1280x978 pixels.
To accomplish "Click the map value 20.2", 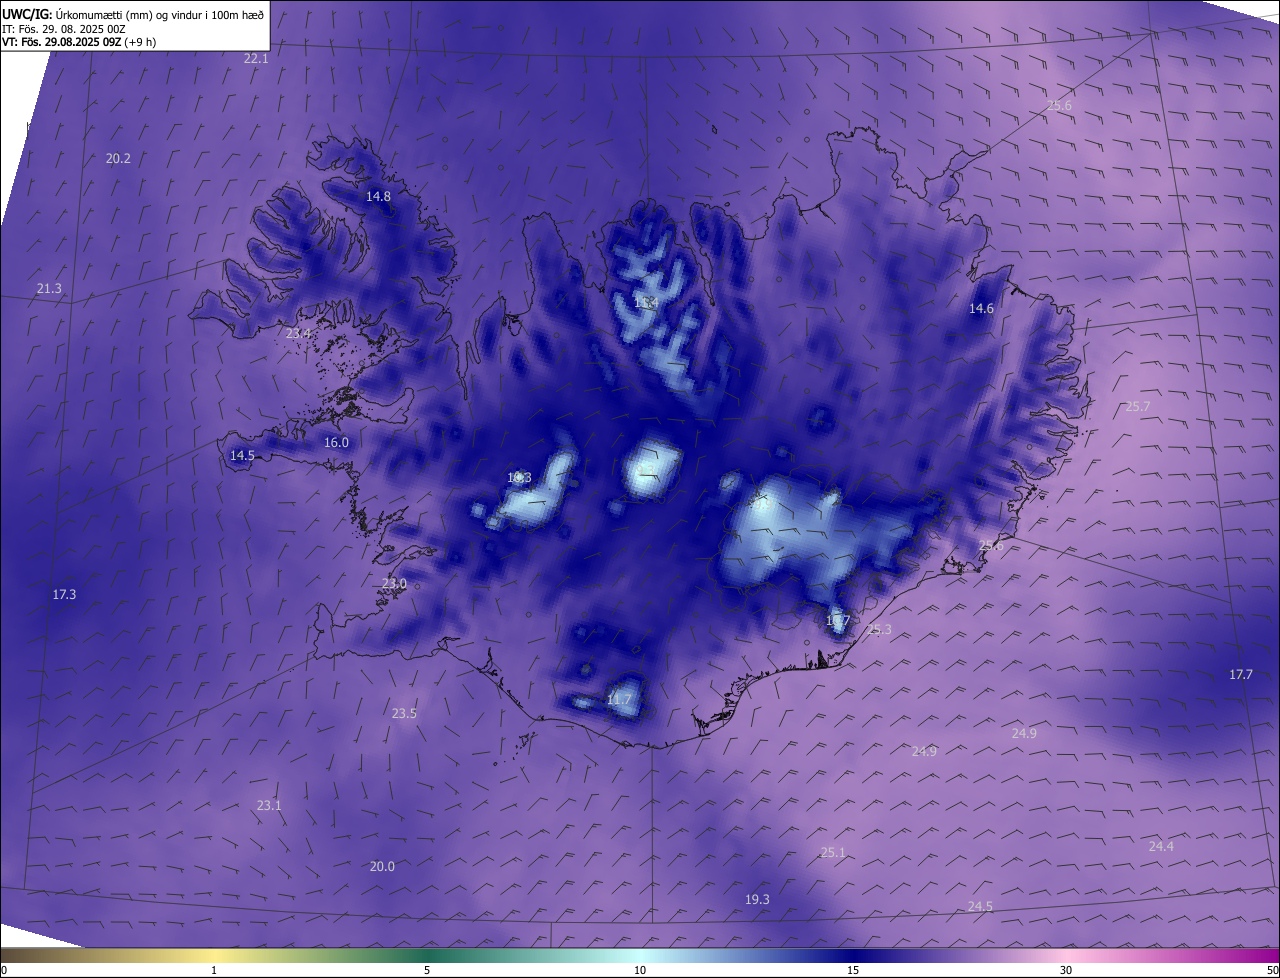I will tap(118, 158).
